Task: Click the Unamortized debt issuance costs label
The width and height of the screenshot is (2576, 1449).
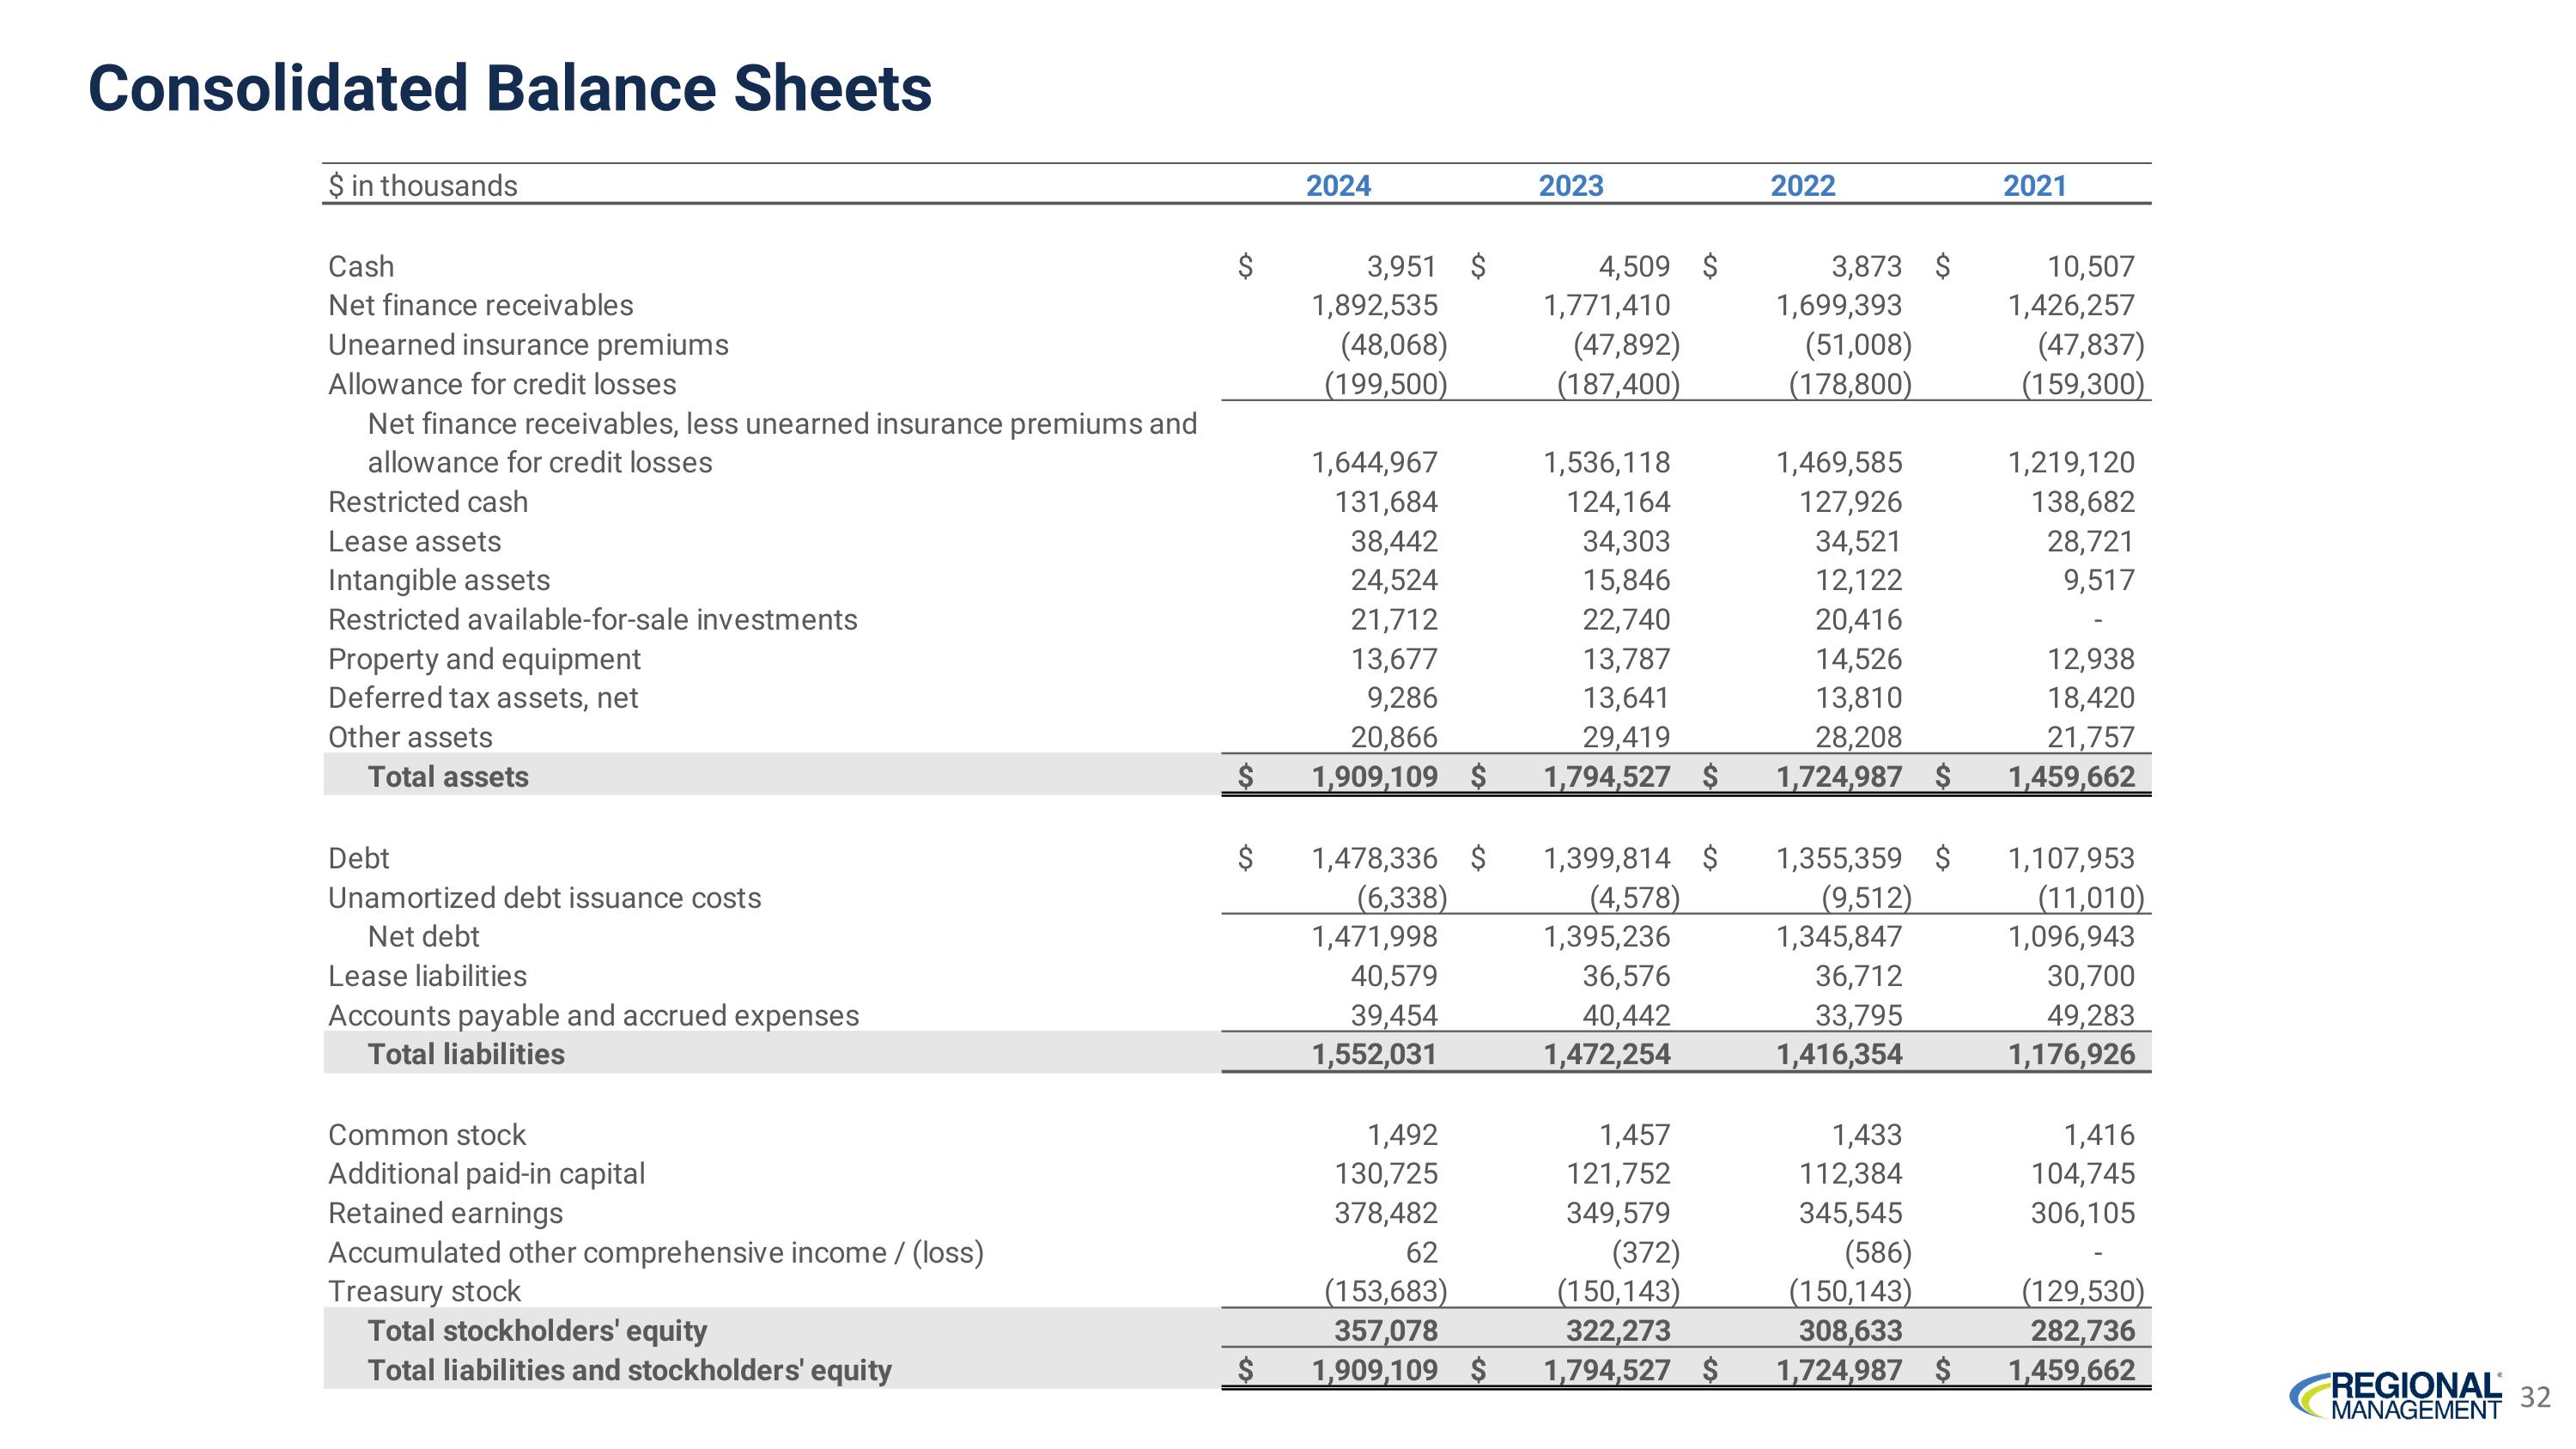Action: point(544,898)
